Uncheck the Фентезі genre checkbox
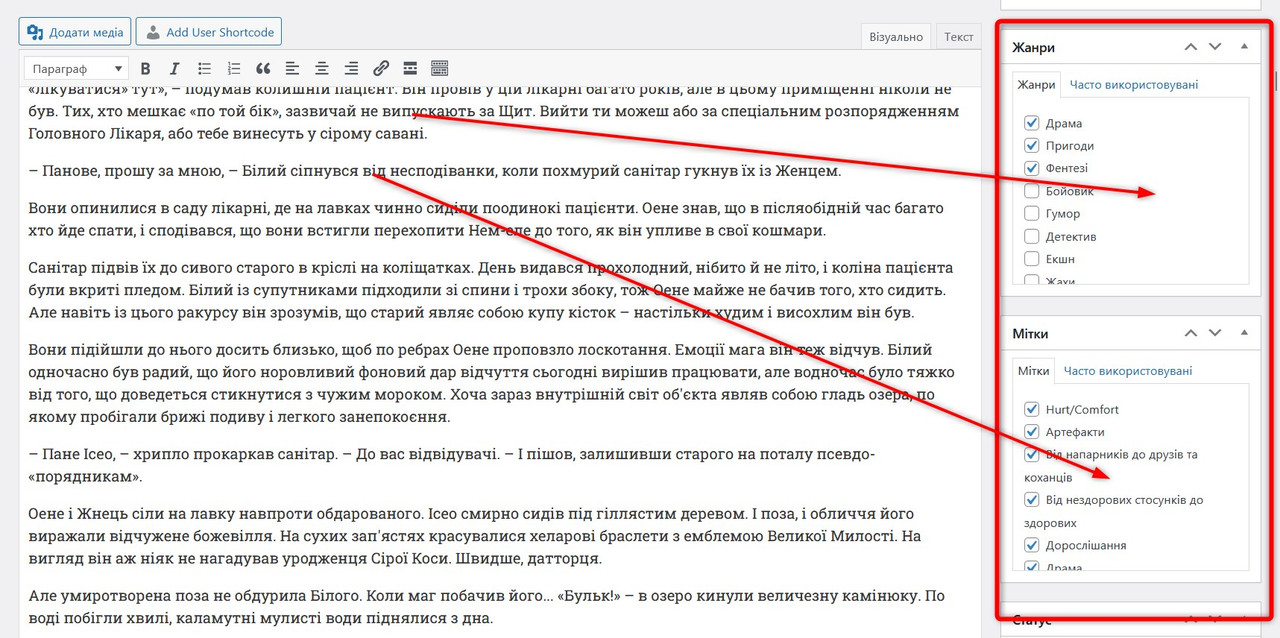Image resolution: width=1280 pixels, height=638 pixels. [x=1032, y=168]
